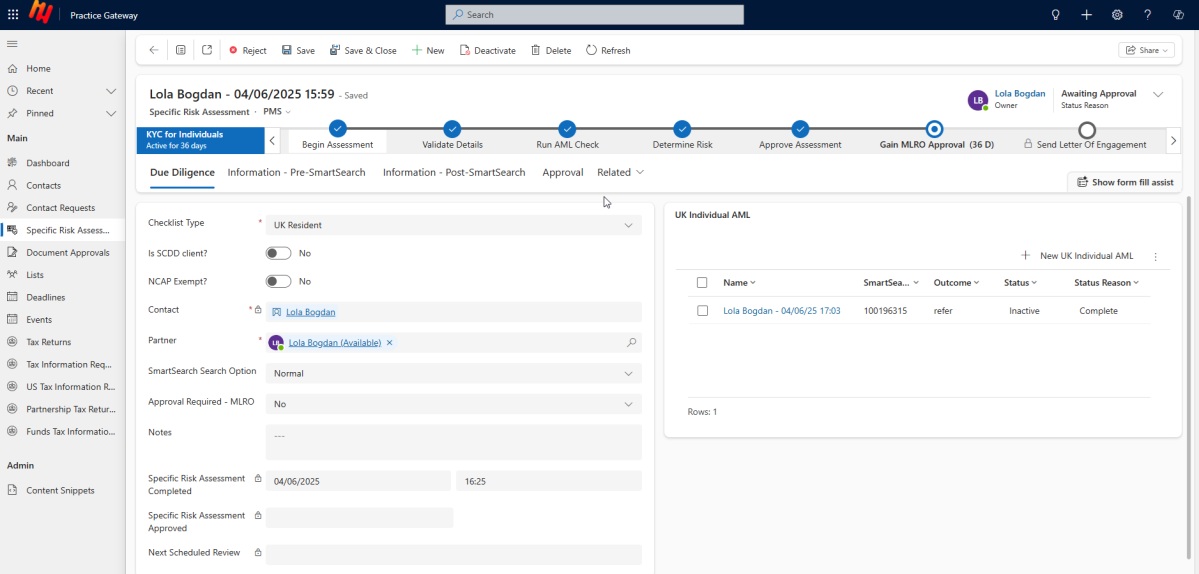The image size is (1199, 574).
Task: Open the help question mark icon
Action: 1148,15
